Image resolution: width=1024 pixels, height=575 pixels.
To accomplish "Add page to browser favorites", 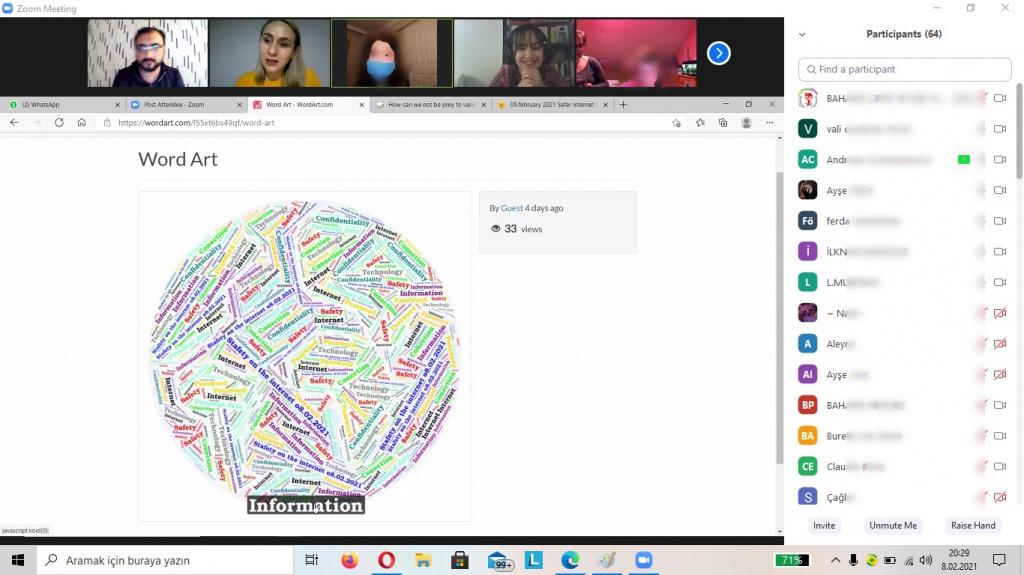I will coord(676,123).
